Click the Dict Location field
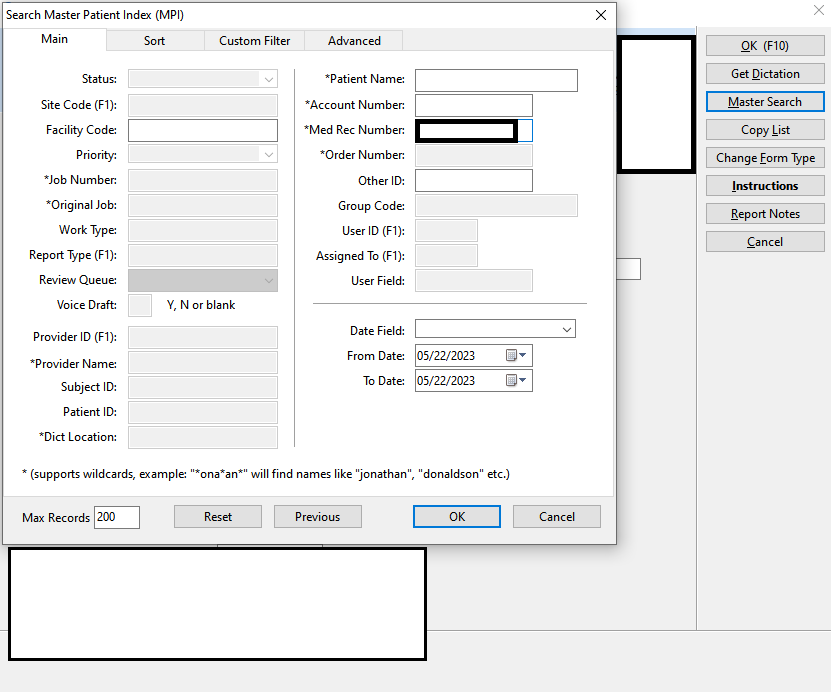The image size is (831, 692). click(202, 438)
